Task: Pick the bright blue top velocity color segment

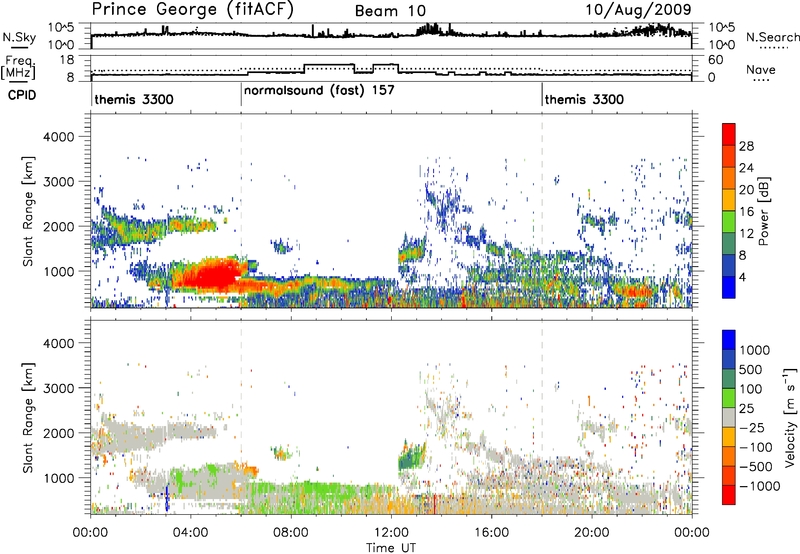Action: (729, 340)
